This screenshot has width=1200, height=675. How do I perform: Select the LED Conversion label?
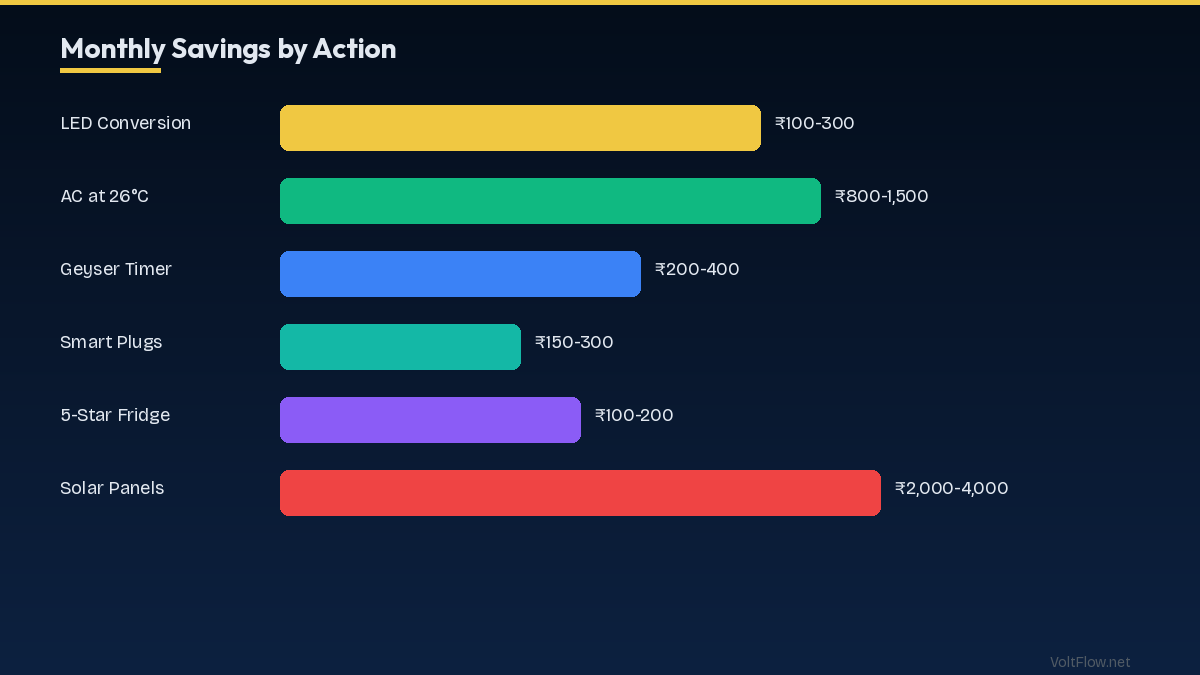click(125, 123)
